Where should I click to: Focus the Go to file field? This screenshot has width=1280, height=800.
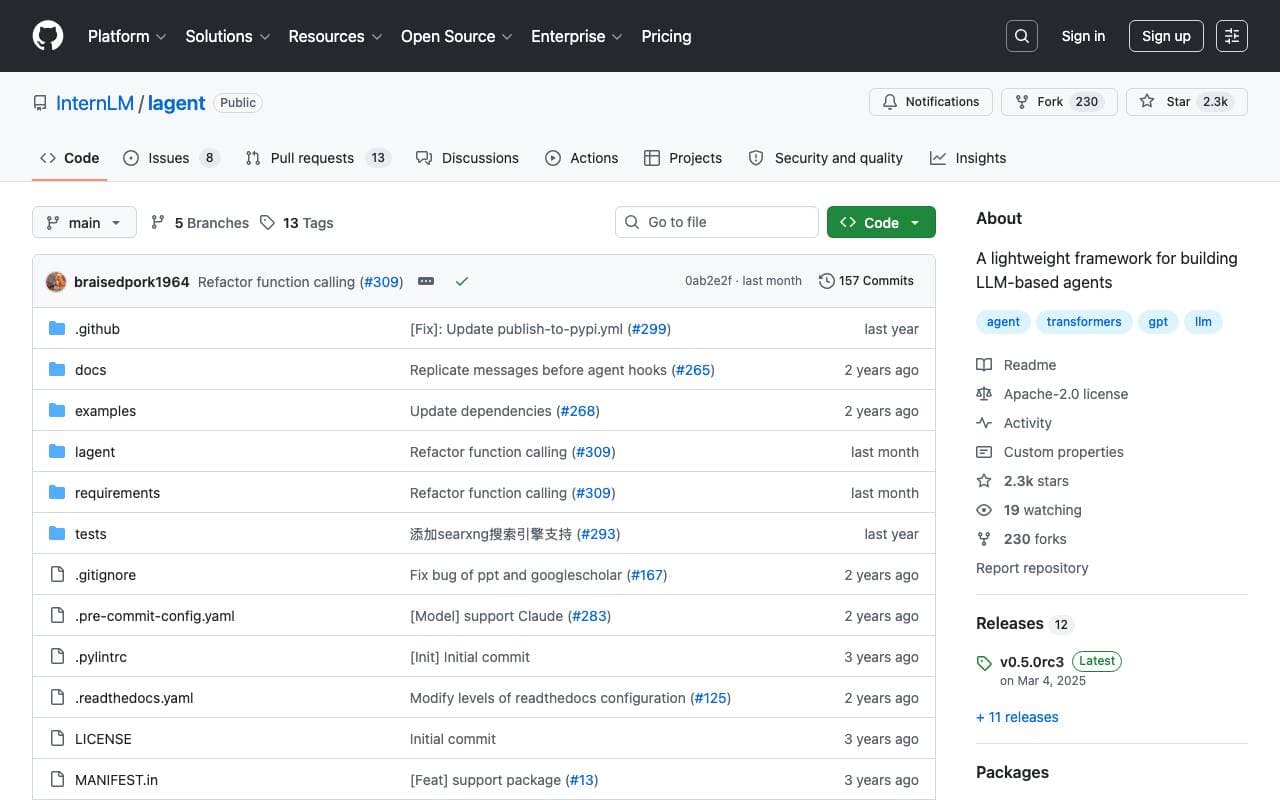pos(717,222)
